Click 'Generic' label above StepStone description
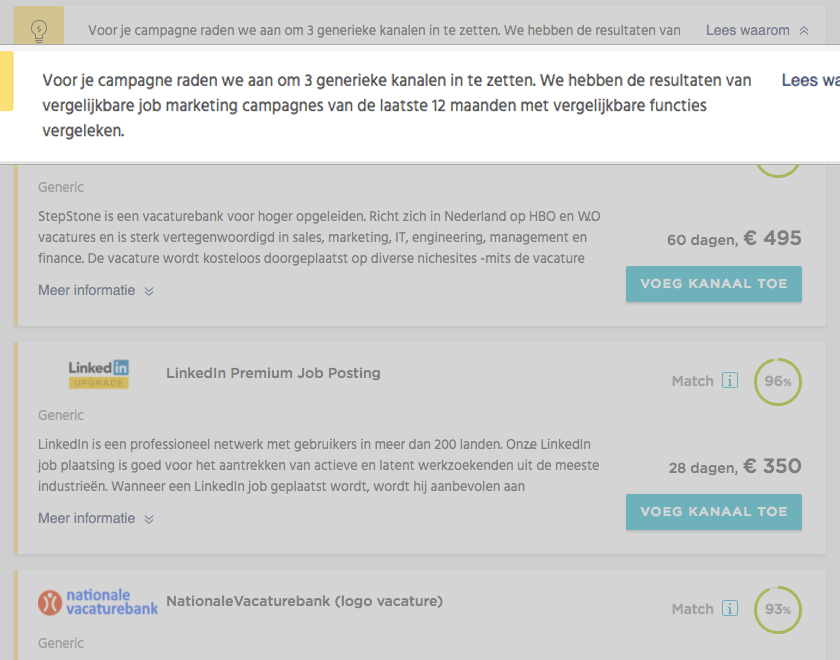The height and width of the screenshot is (660, 840). (x=61, y=187)
